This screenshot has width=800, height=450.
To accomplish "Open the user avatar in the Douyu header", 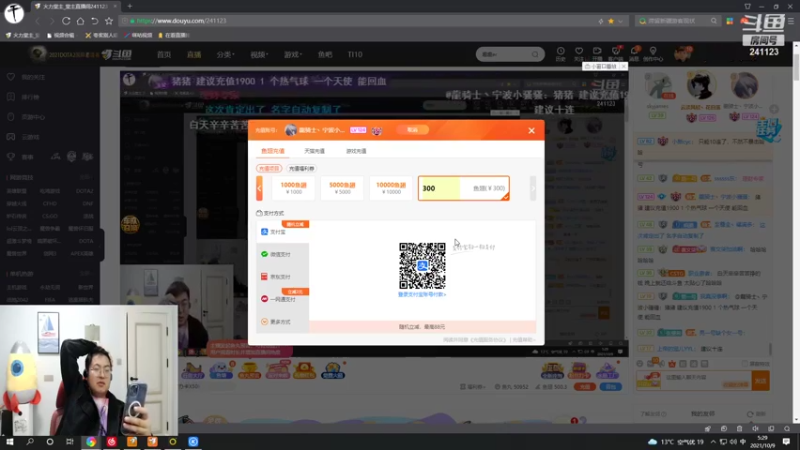I will click(x=682, y=54).
